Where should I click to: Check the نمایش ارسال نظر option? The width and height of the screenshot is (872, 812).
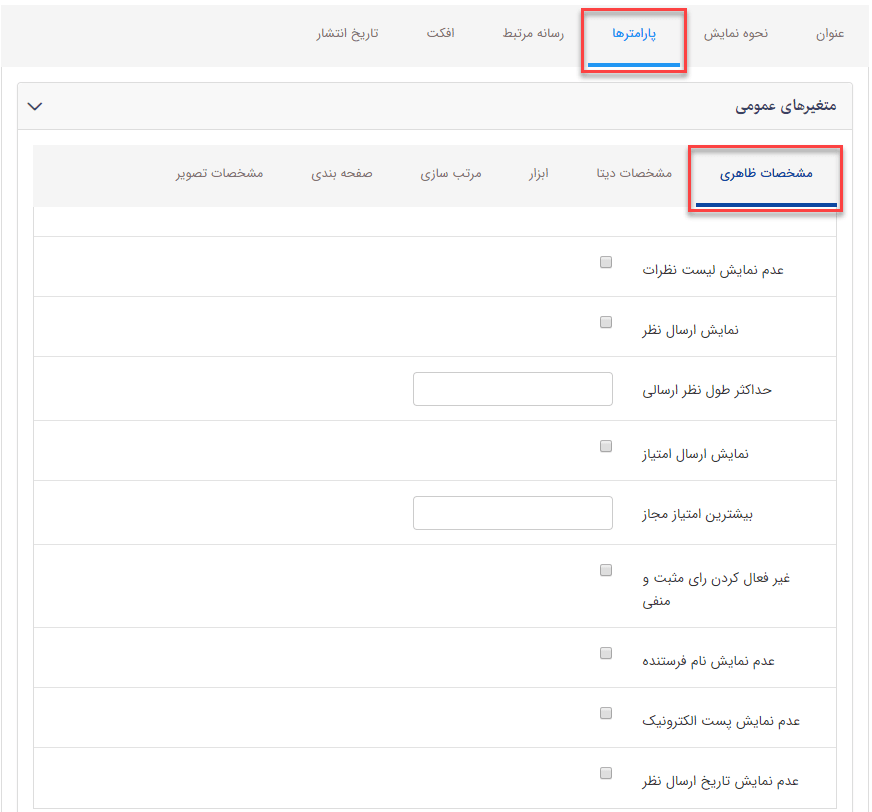point(605,322)
